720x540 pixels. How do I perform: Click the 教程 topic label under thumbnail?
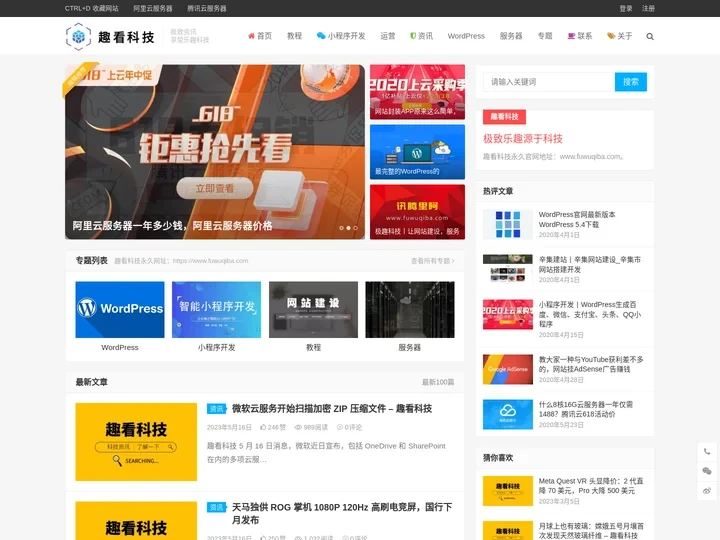point(313,348)
